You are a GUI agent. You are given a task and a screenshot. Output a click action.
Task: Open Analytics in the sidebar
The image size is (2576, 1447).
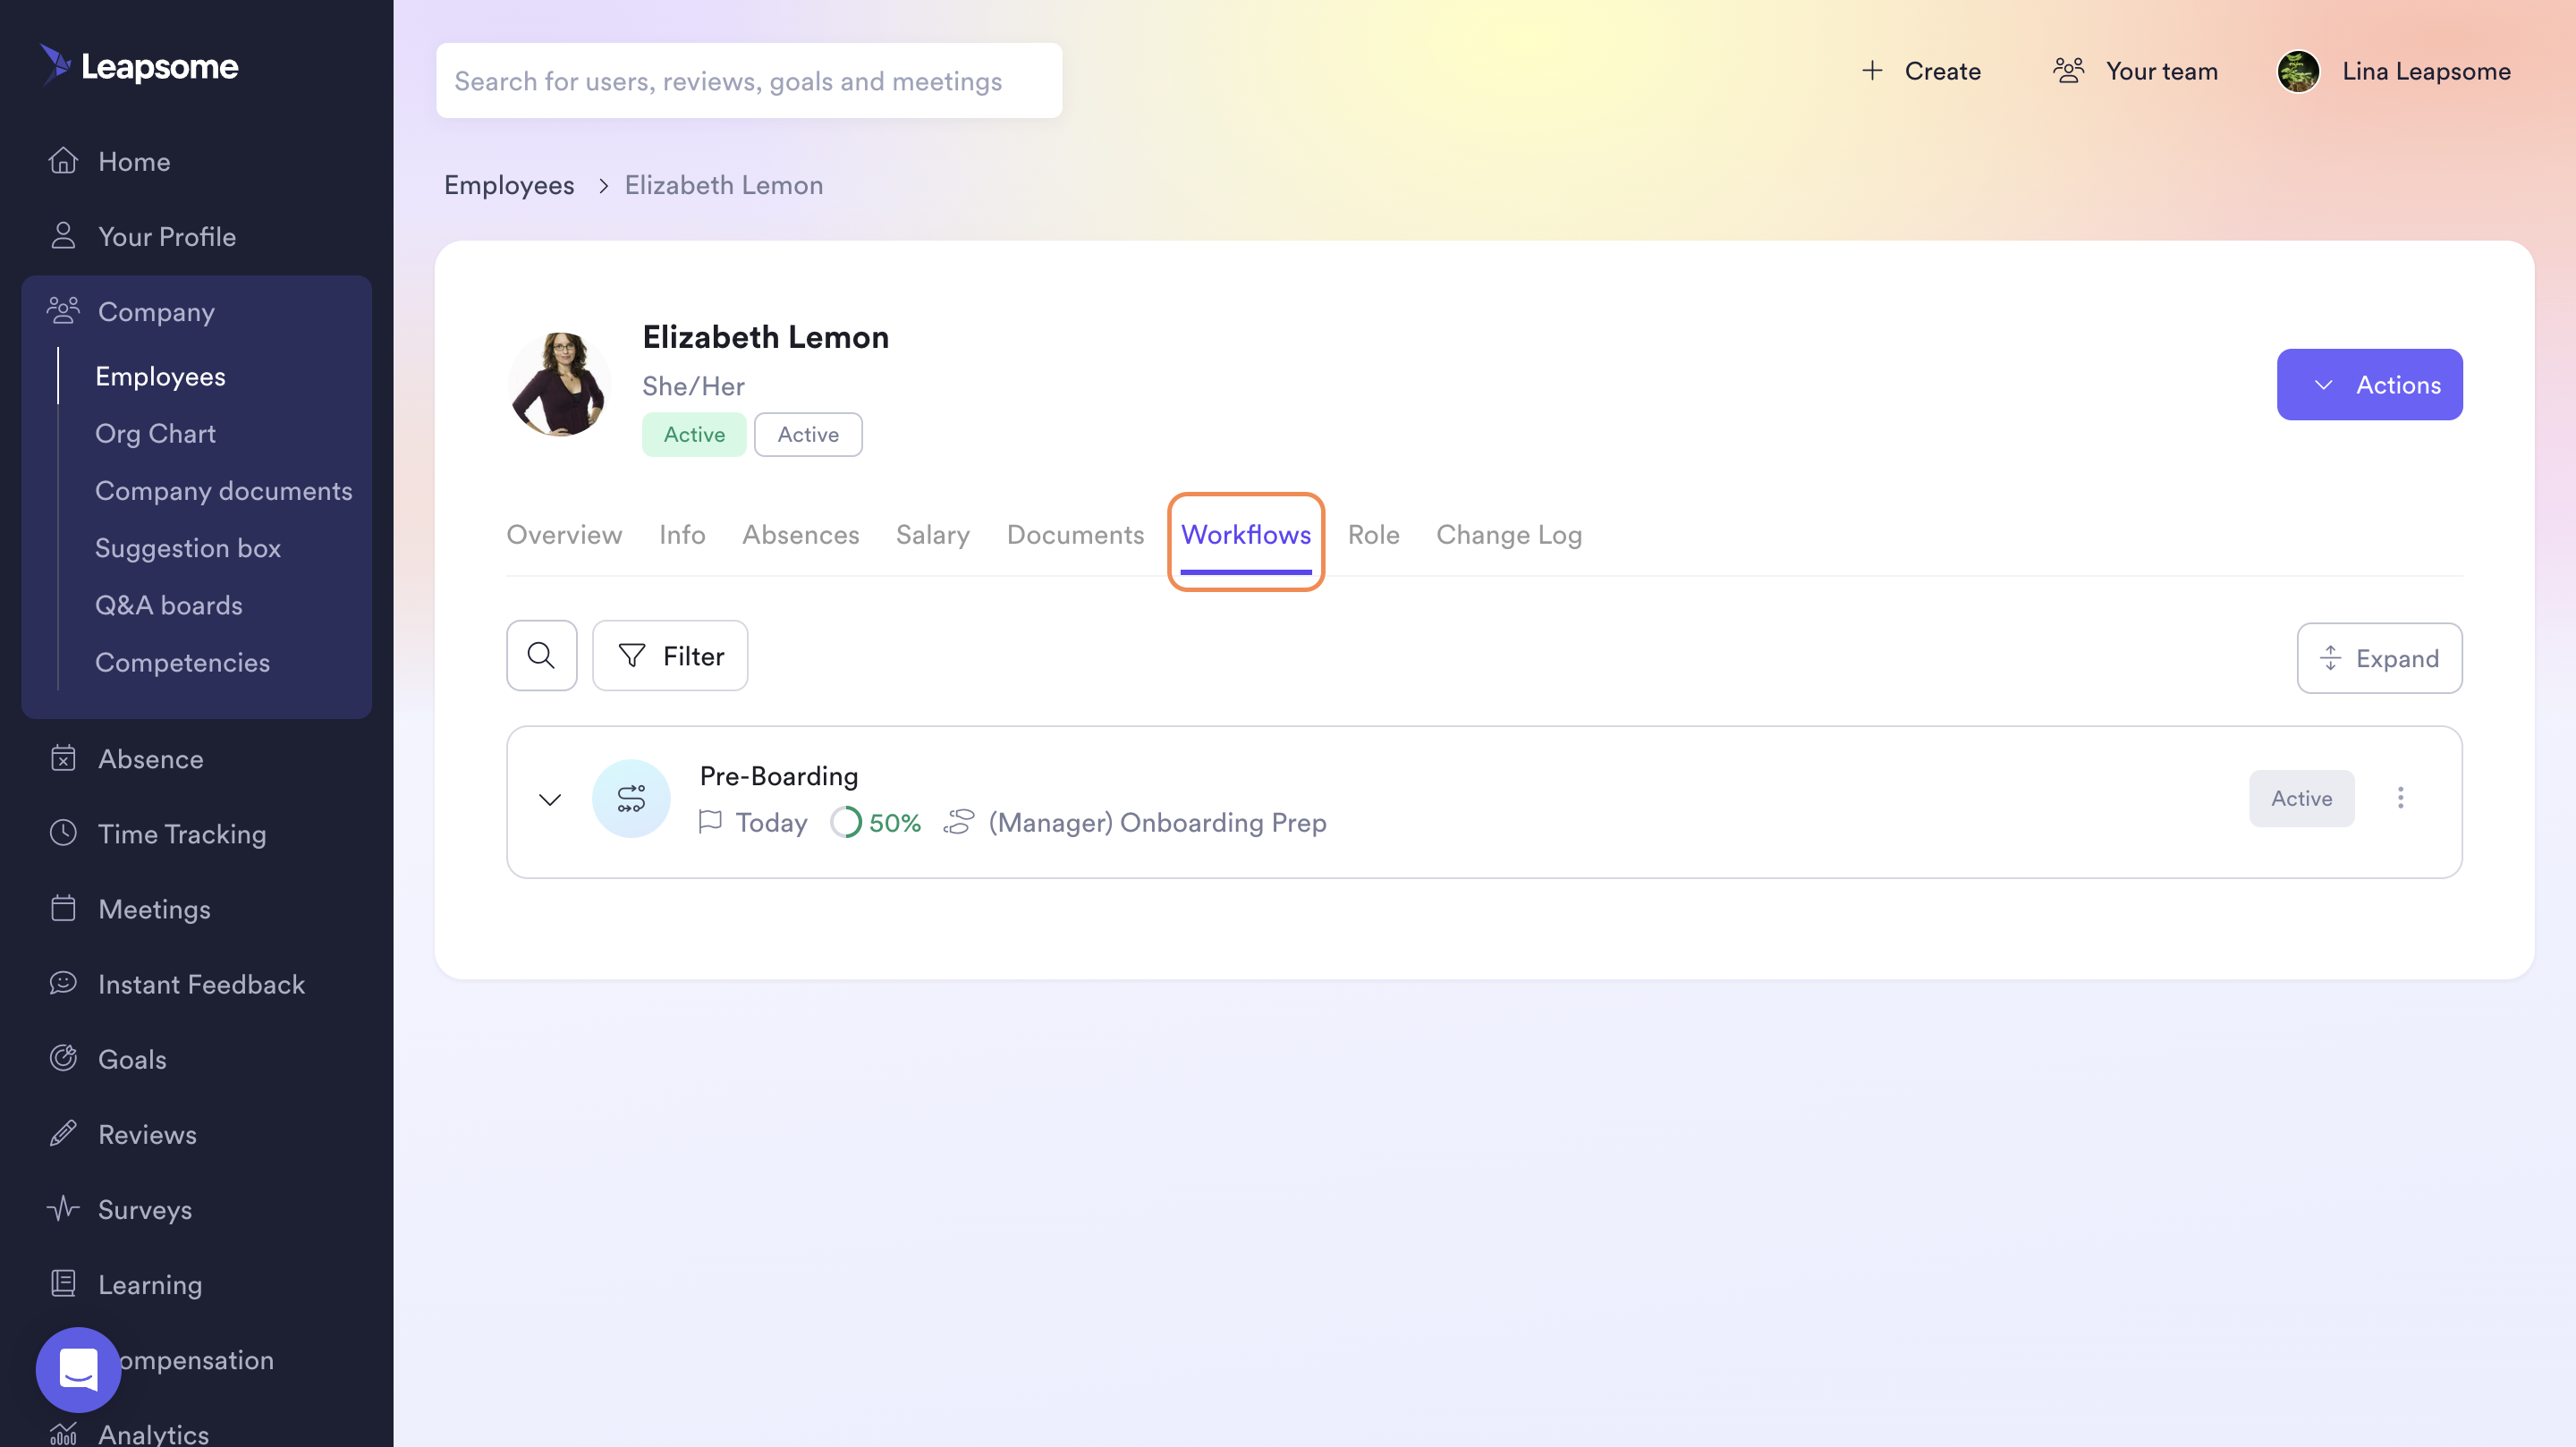click(x=128, y=1433)
